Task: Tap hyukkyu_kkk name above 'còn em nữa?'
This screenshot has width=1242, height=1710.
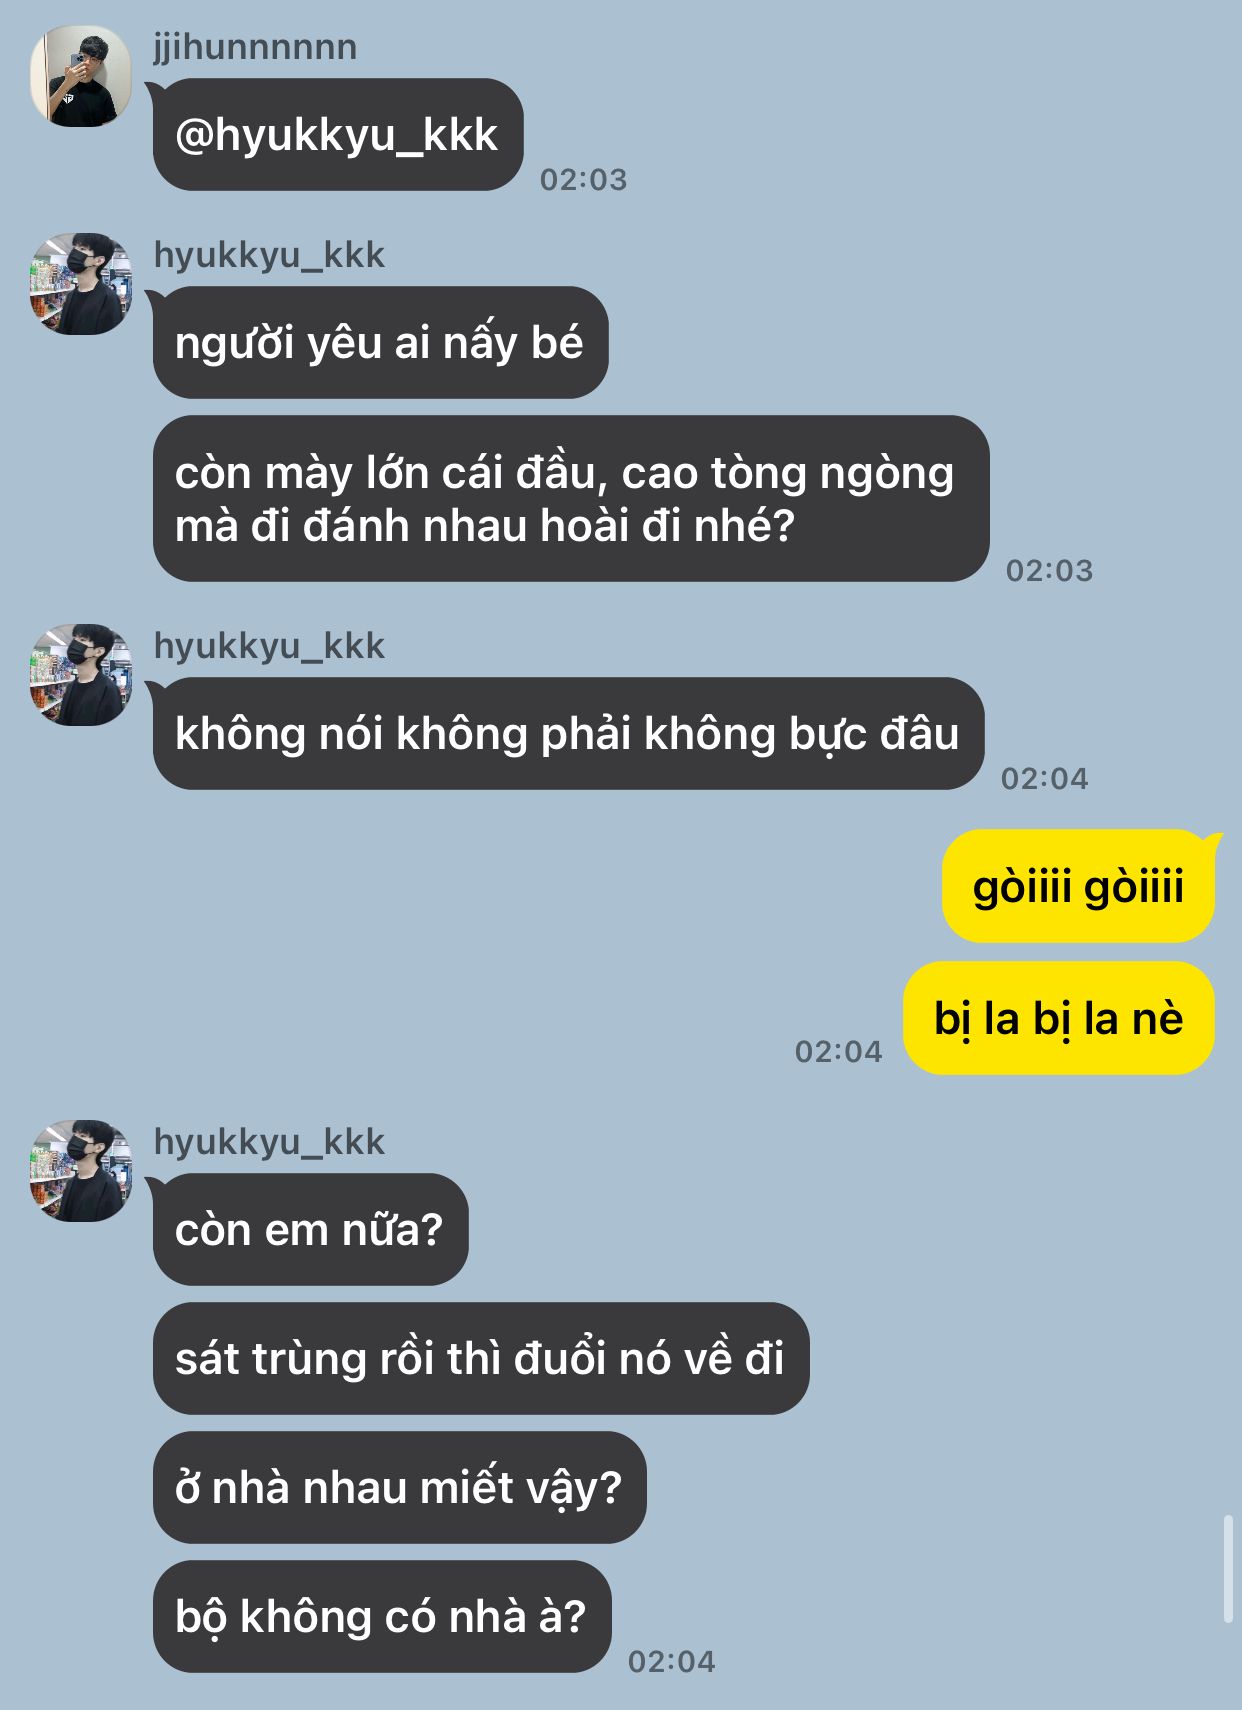Action: [269, 1142]
